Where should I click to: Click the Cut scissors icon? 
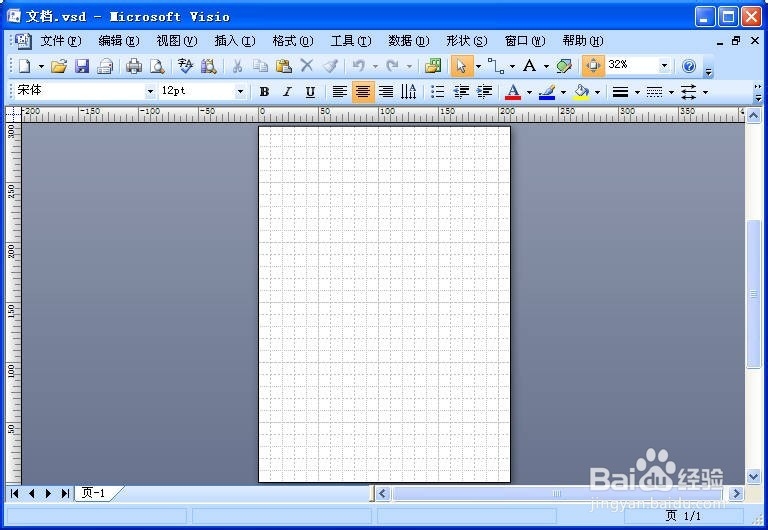[x=238, y=66]
